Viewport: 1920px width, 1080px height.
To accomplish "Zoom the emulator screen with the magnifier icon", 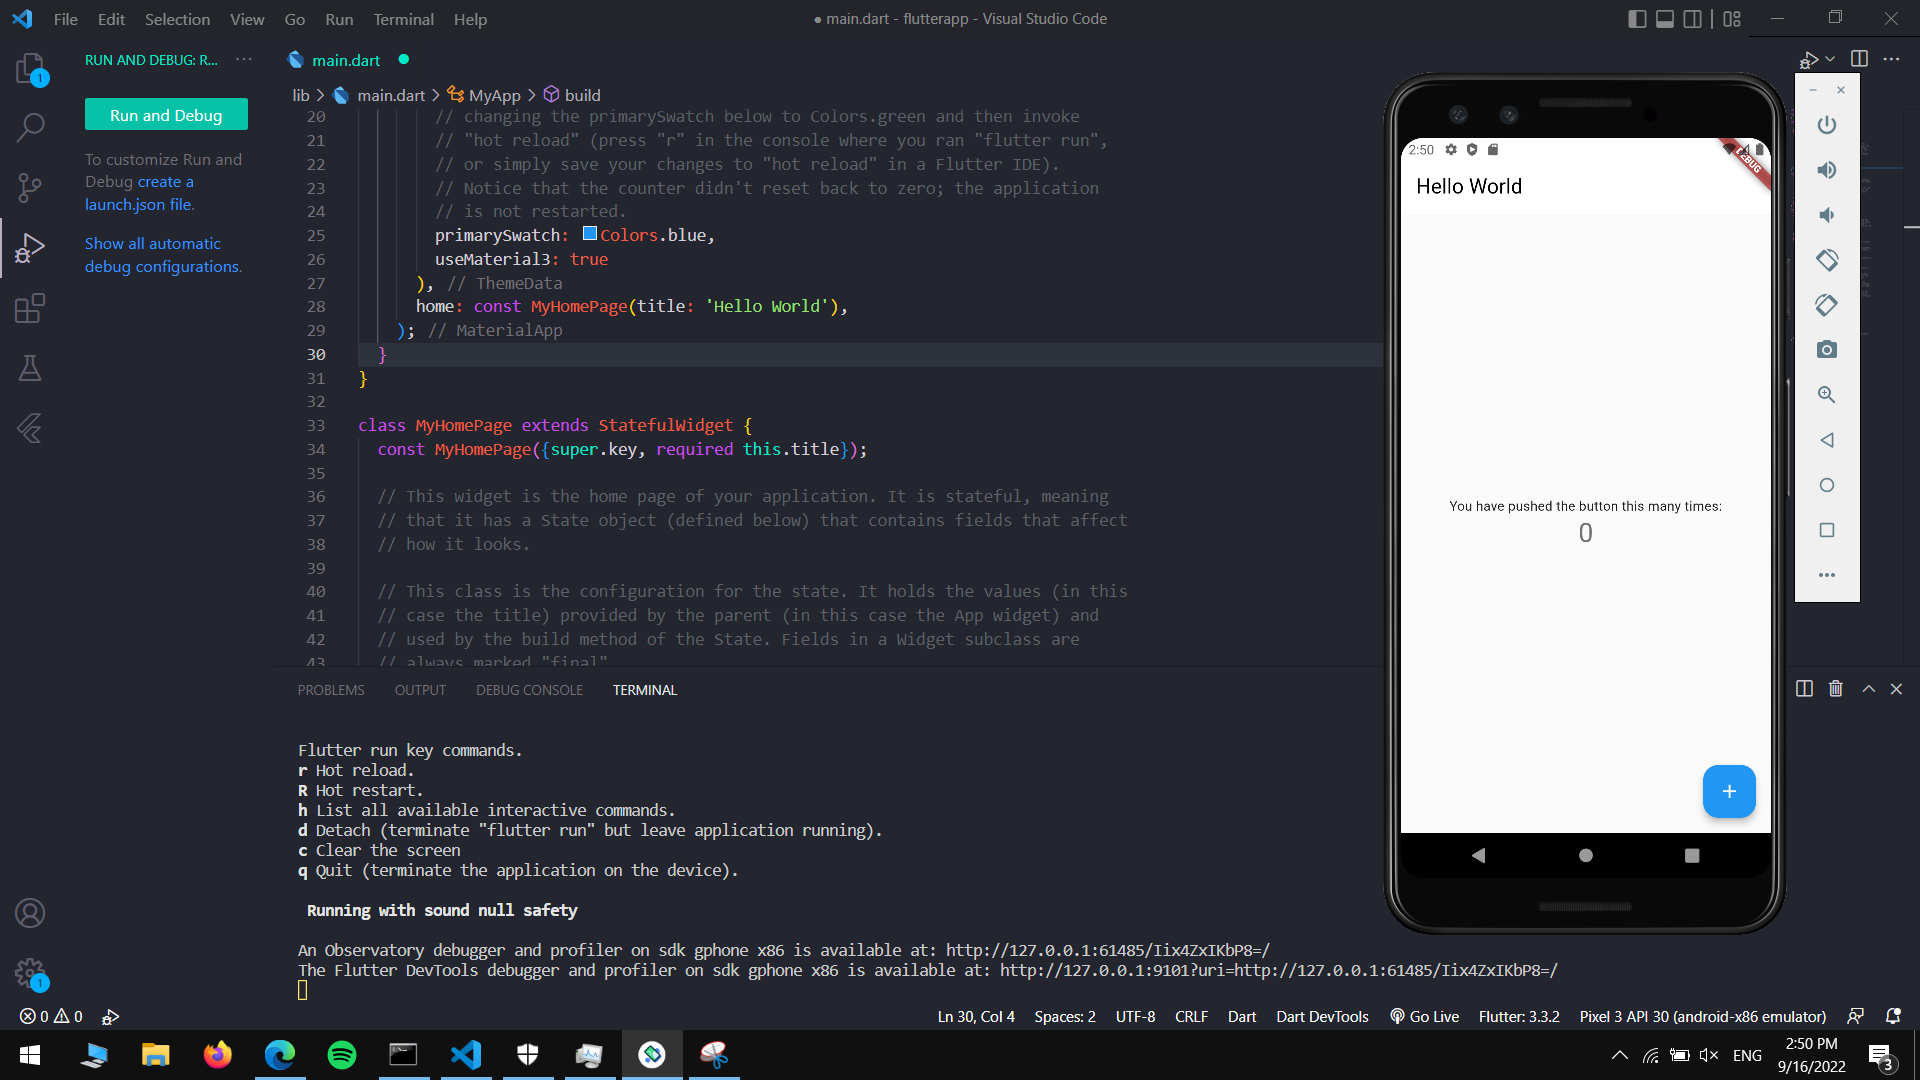I will click(1826, 394).
